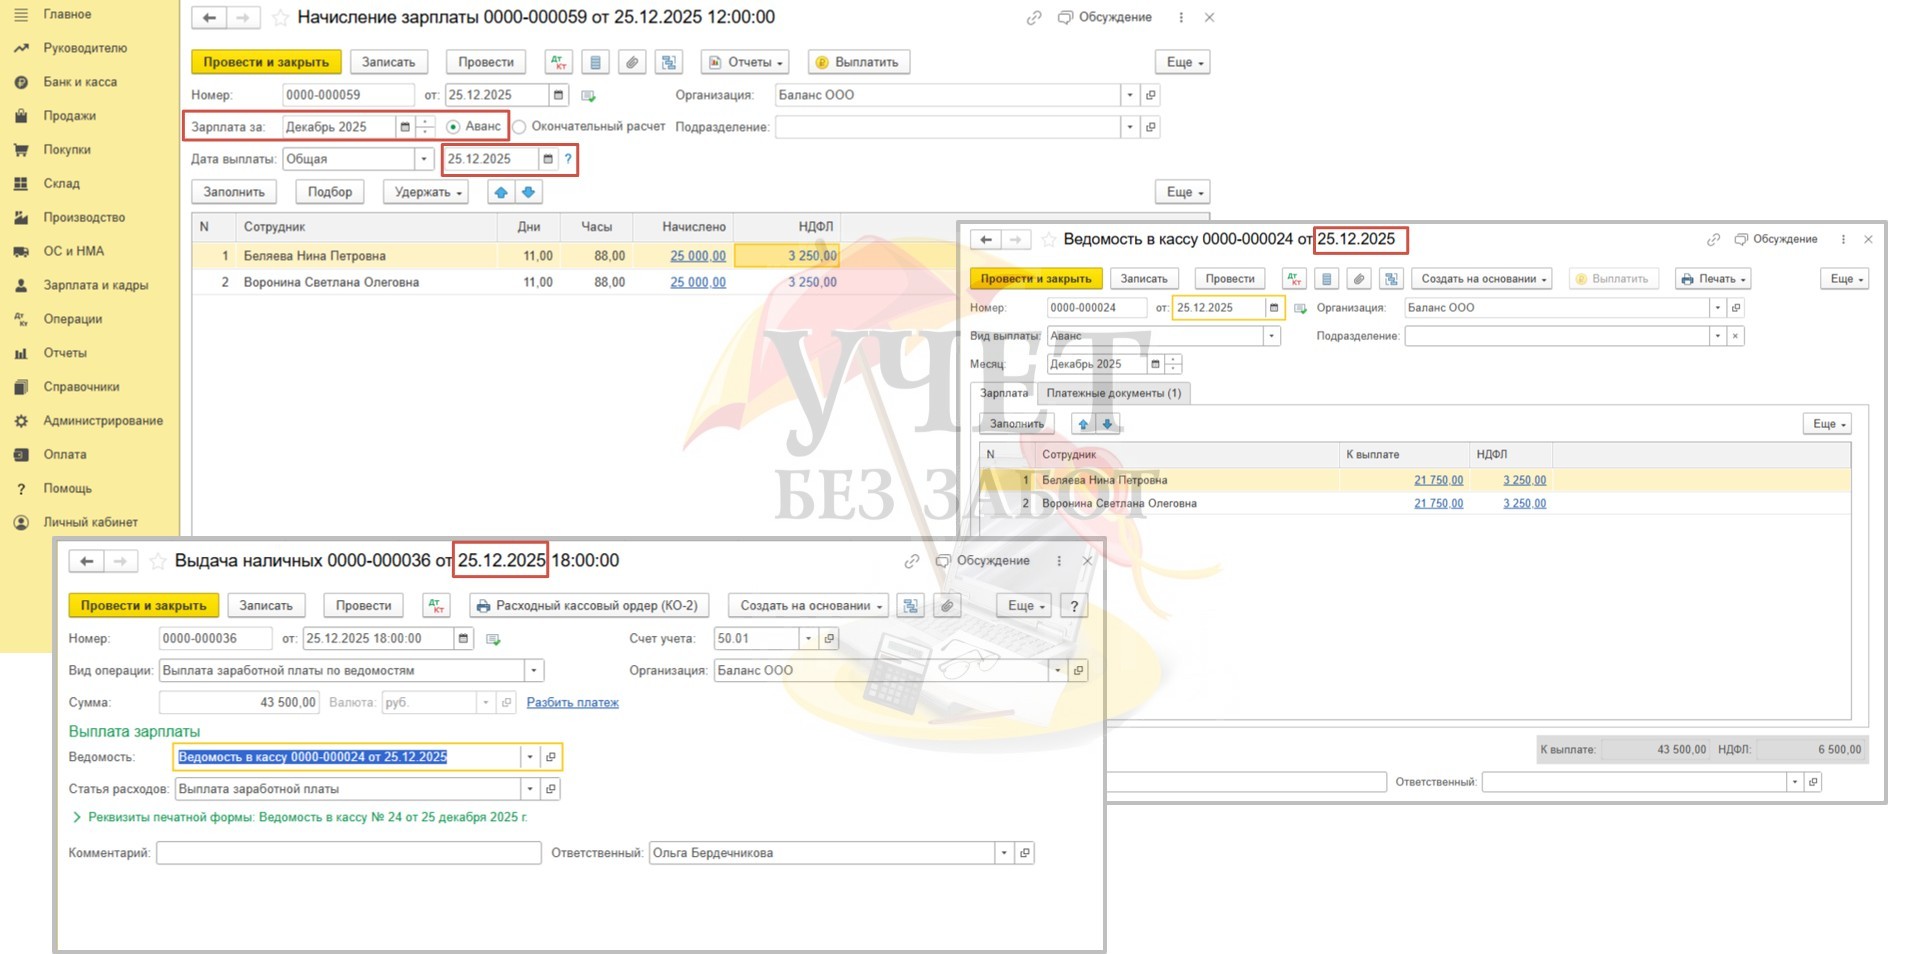Open Обсуждение in Выдача наличных window
This screenshot has height=954, width=1920.
pyautogui.click(x=983, y=561)
